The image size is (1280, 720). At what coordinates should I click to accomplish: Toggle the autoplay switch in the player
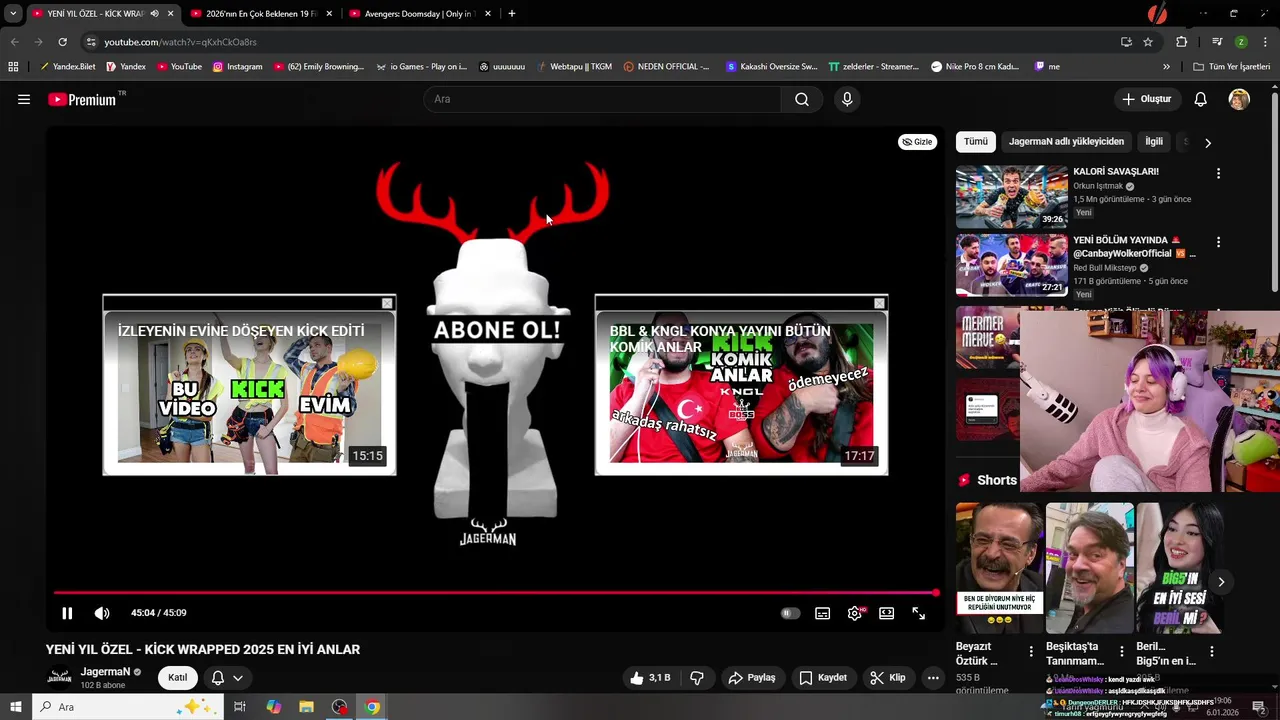[x=790, y=613]
